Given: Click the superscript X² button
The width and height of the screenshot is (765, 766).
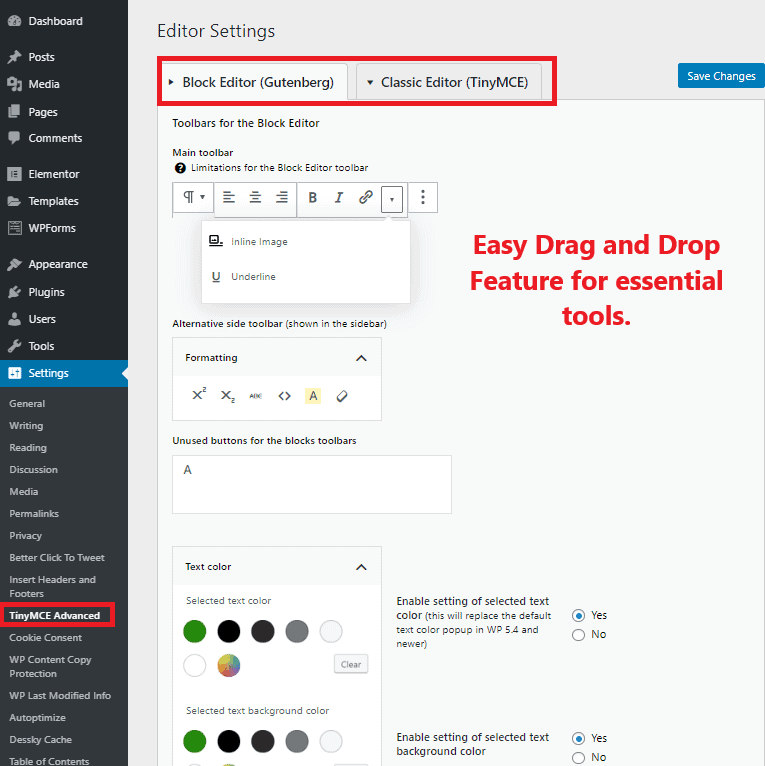Looking at the screenshot, I should pyautogui.click(x=199, y=394).
